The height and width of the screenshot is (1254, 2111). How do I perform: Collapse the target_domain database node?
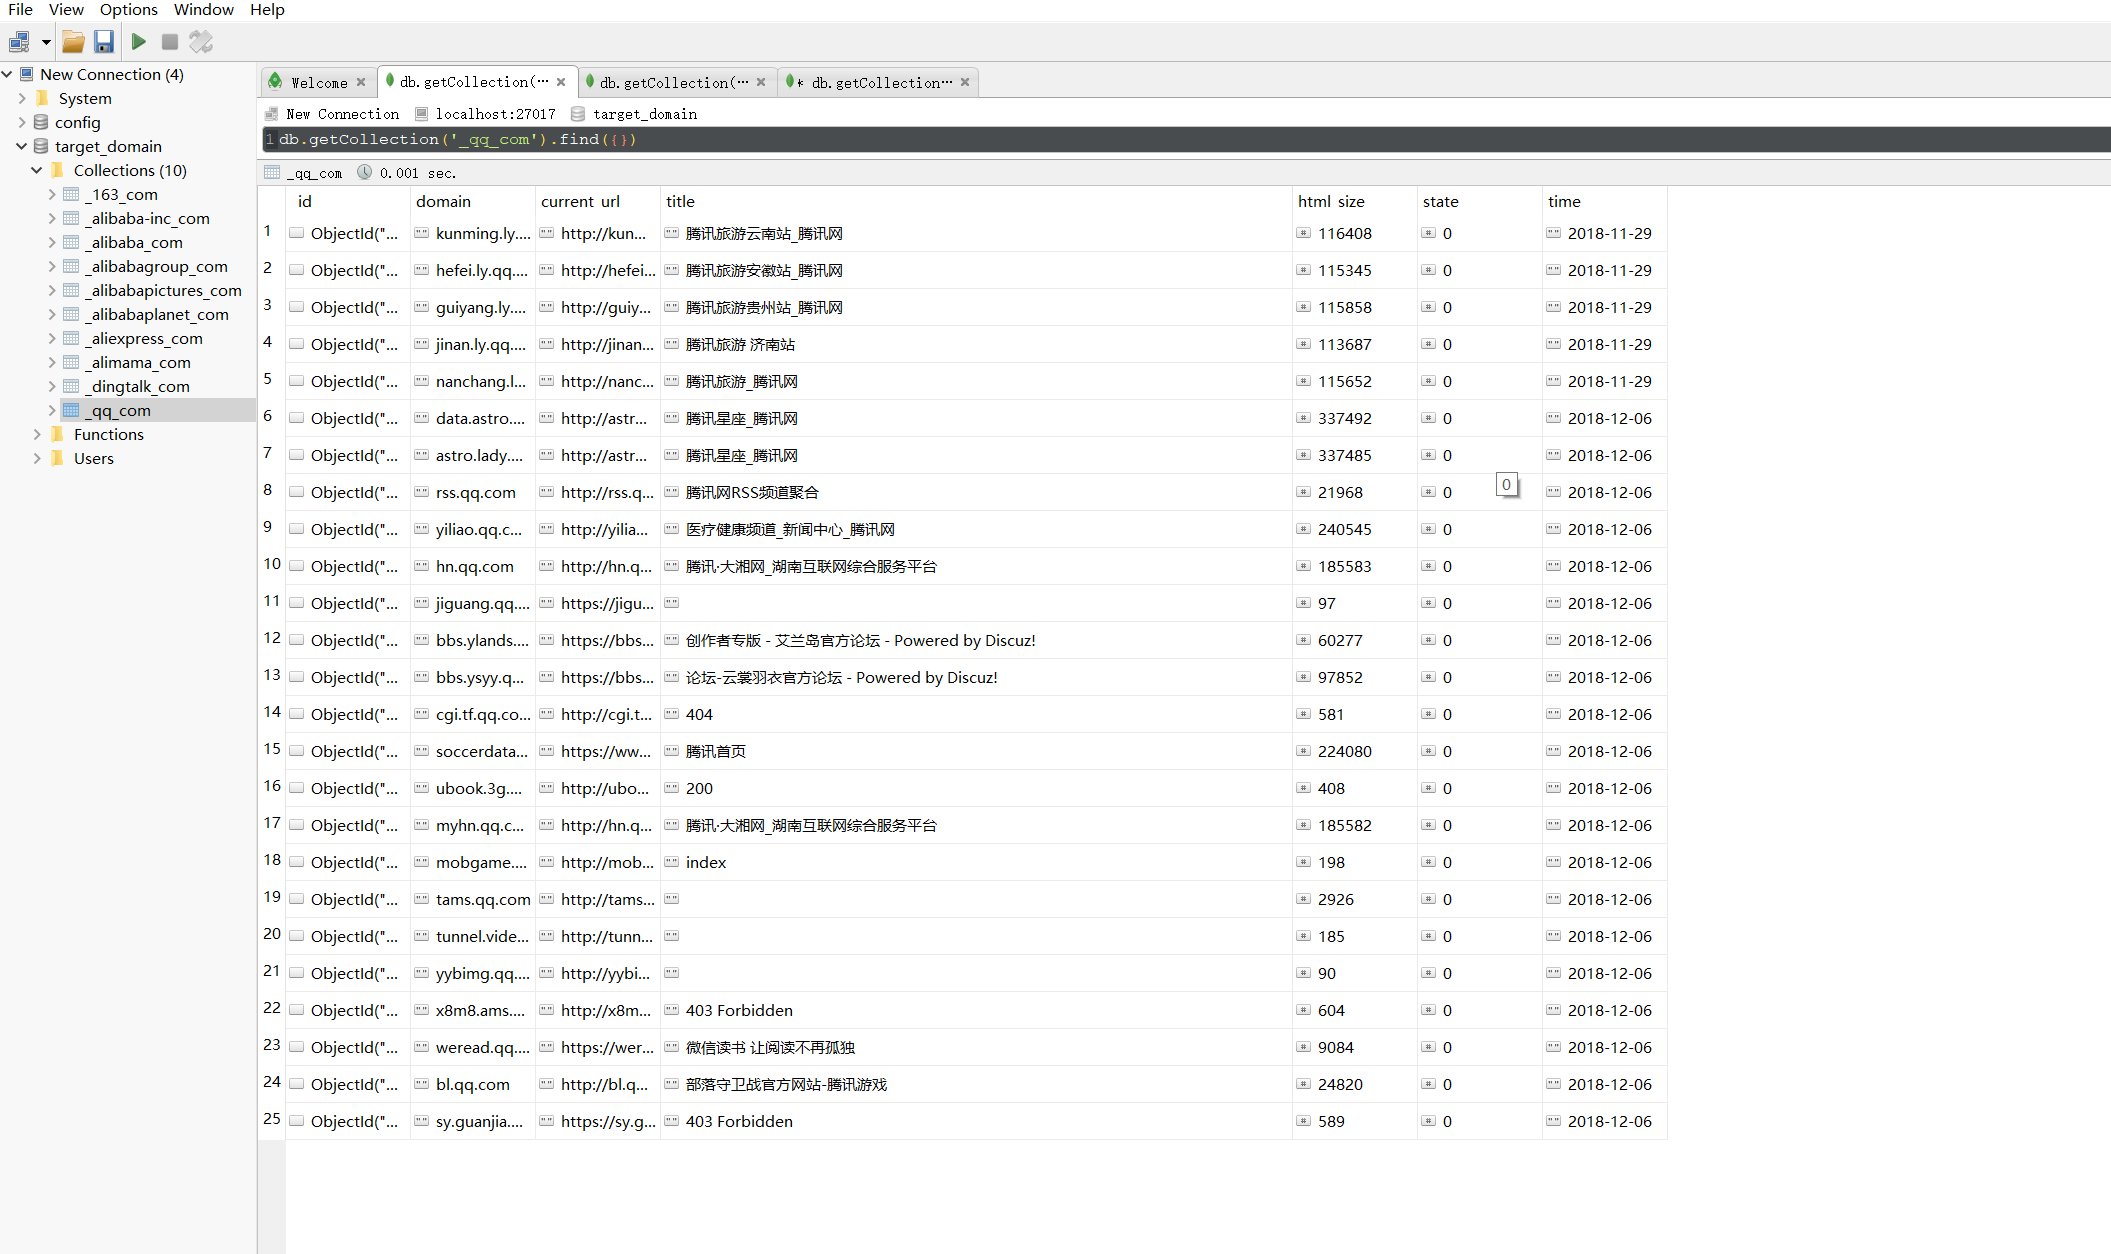point(22,146)
